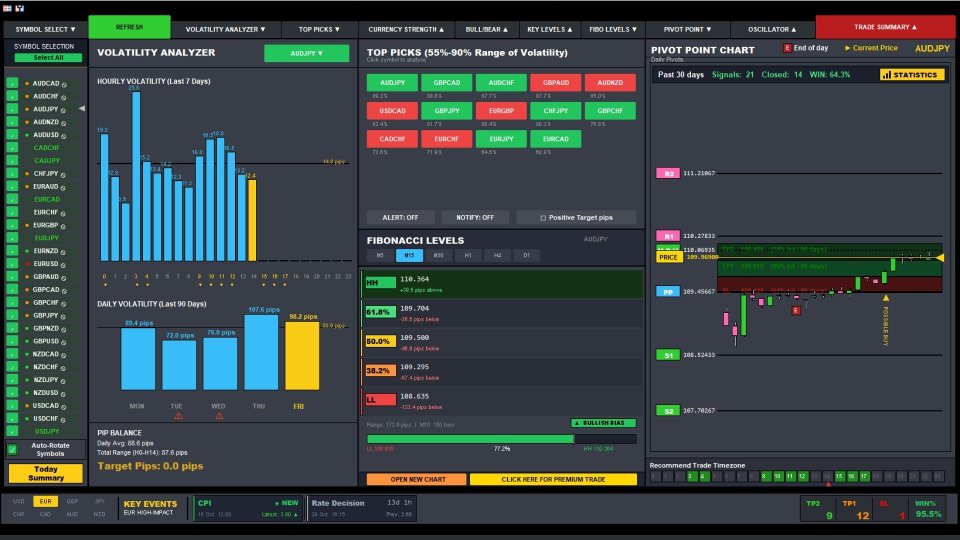
Task: Click the HH Fibonacci level badge
Action: [380, 282]
